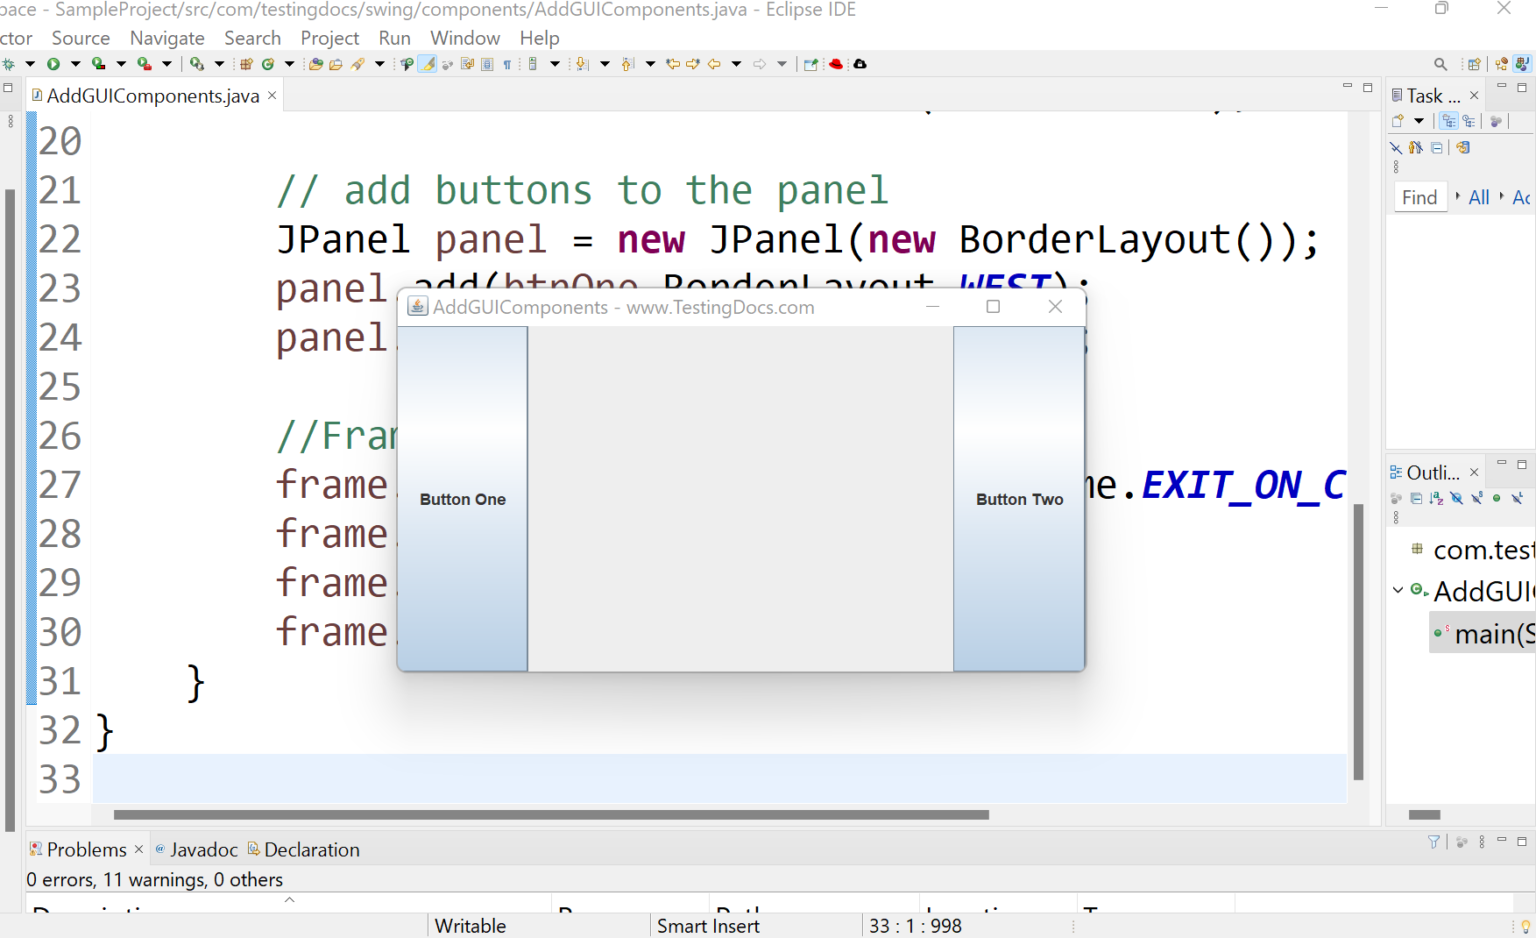The height and width of the screenshot is (938, 1536).
Task: Open the Source menu
Action: point(80,38)
